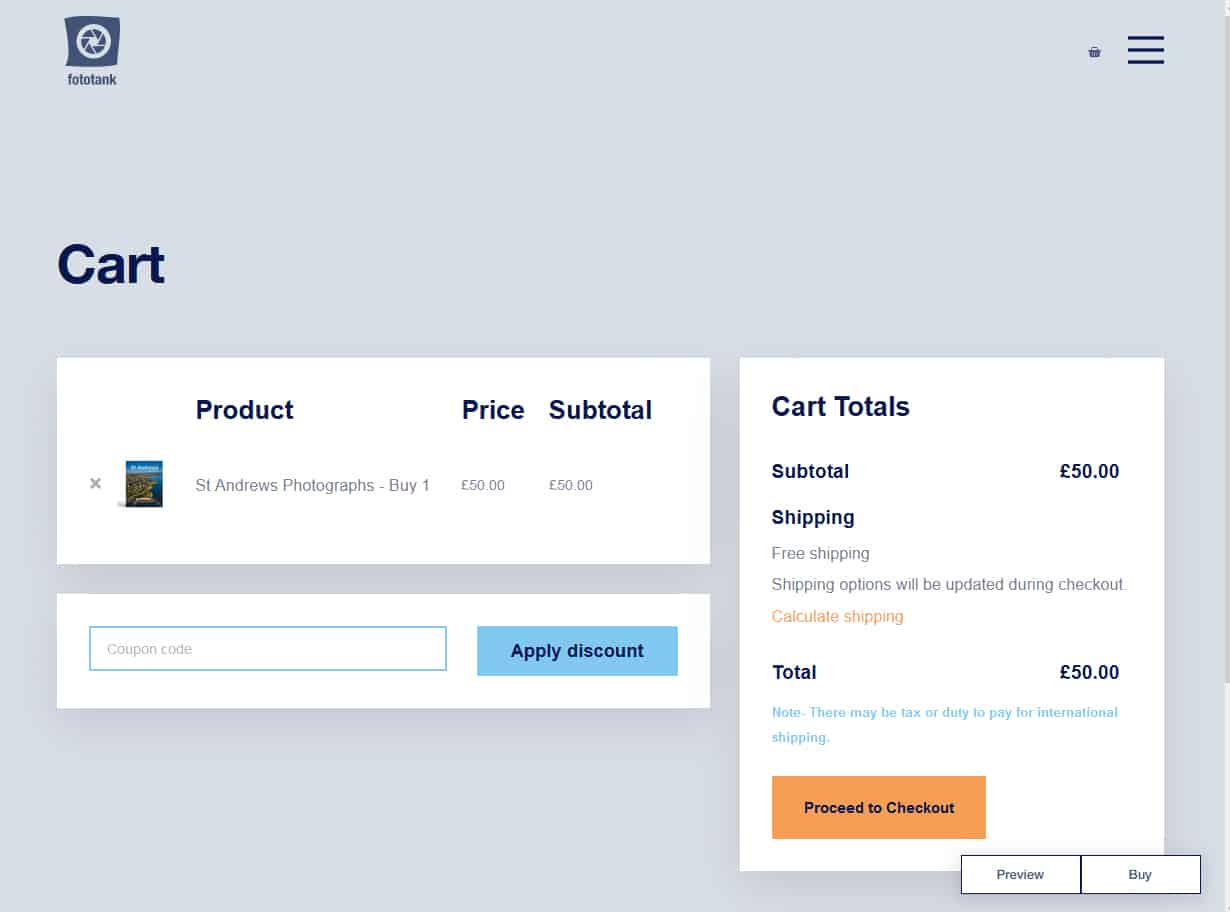The image size is (1230, 912).
Task: Open the St Andrews book thumbnail
Action: tap(142, 484)
